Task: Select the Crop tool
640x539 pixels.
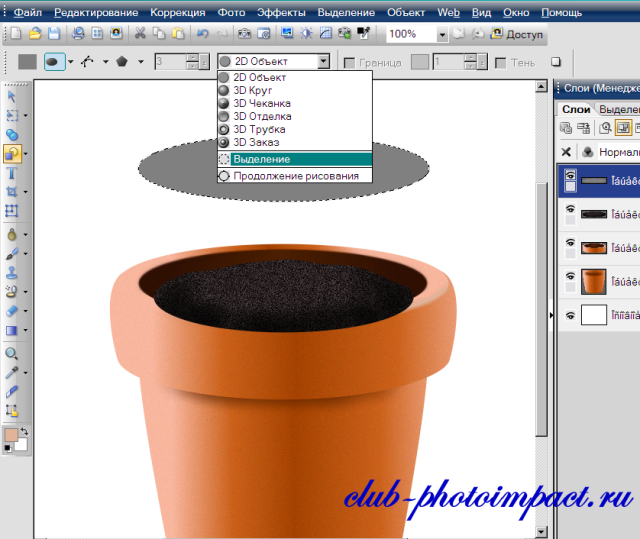Action: click(x=11, y=192)
